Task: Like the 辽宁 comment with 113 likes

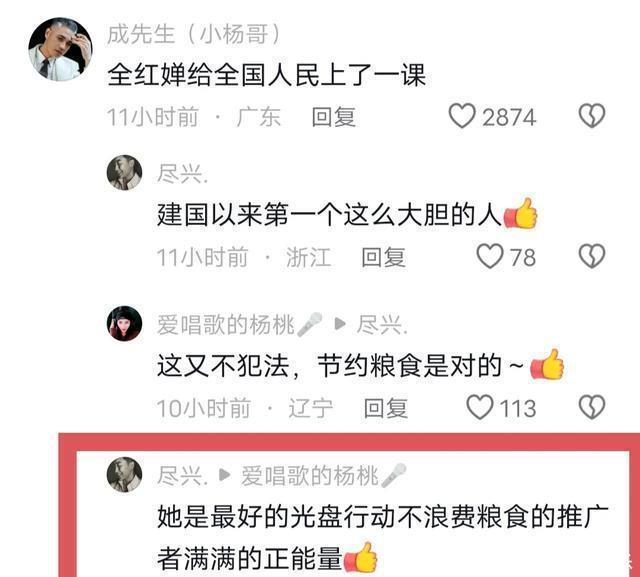Action: [480, 407]
